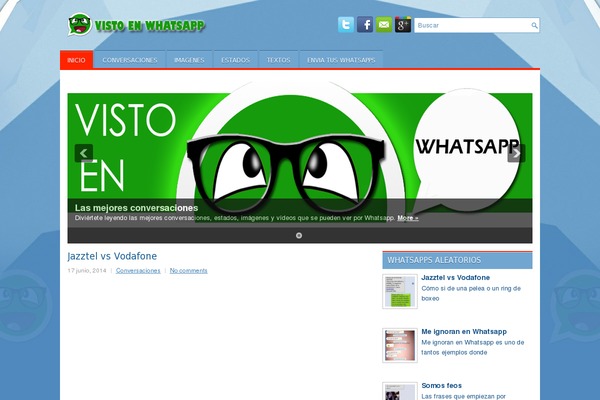Image resolution: width=600 pixels, height=400 pixels.
Task: Open the Imagenes menu item
Action: pyautogui.click(x=189, y=60)
